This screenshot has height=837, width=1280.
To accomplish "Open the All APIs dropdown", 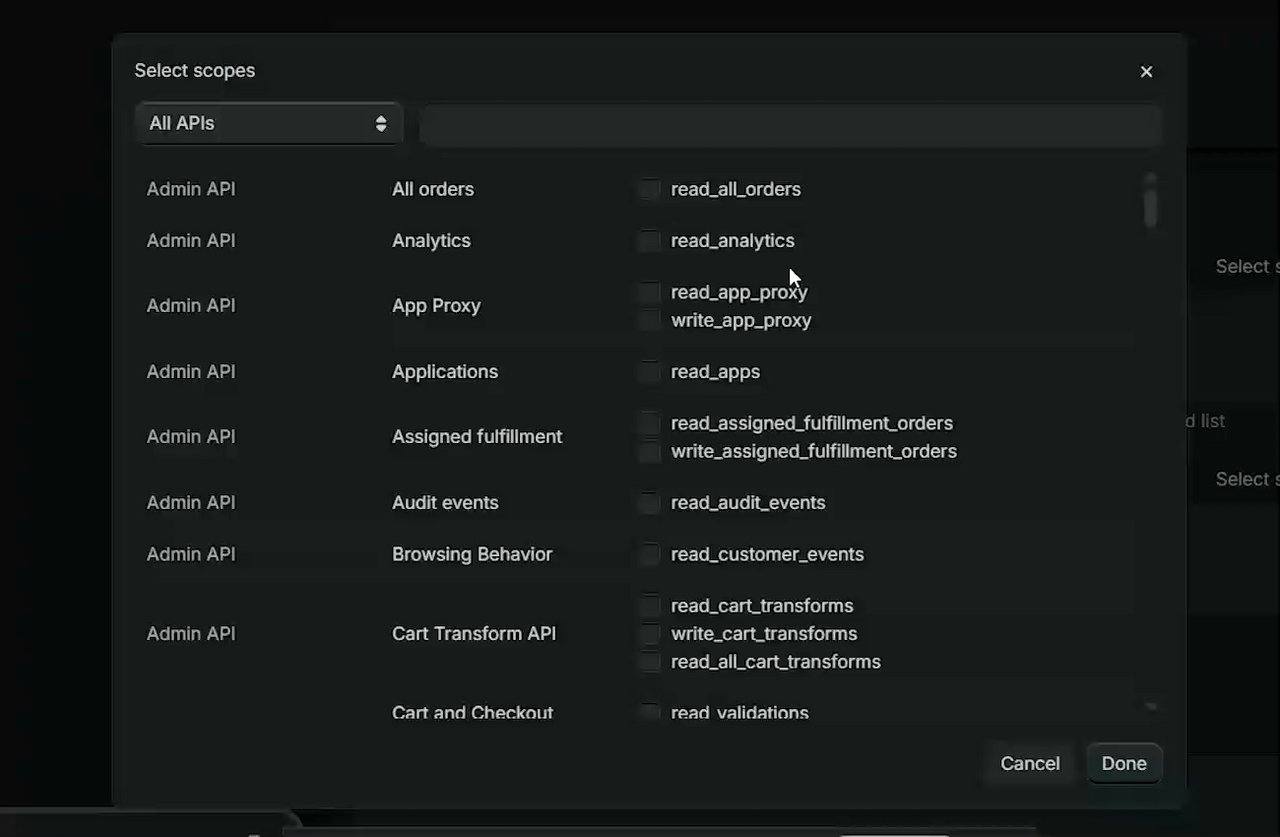I will [268, 124].
